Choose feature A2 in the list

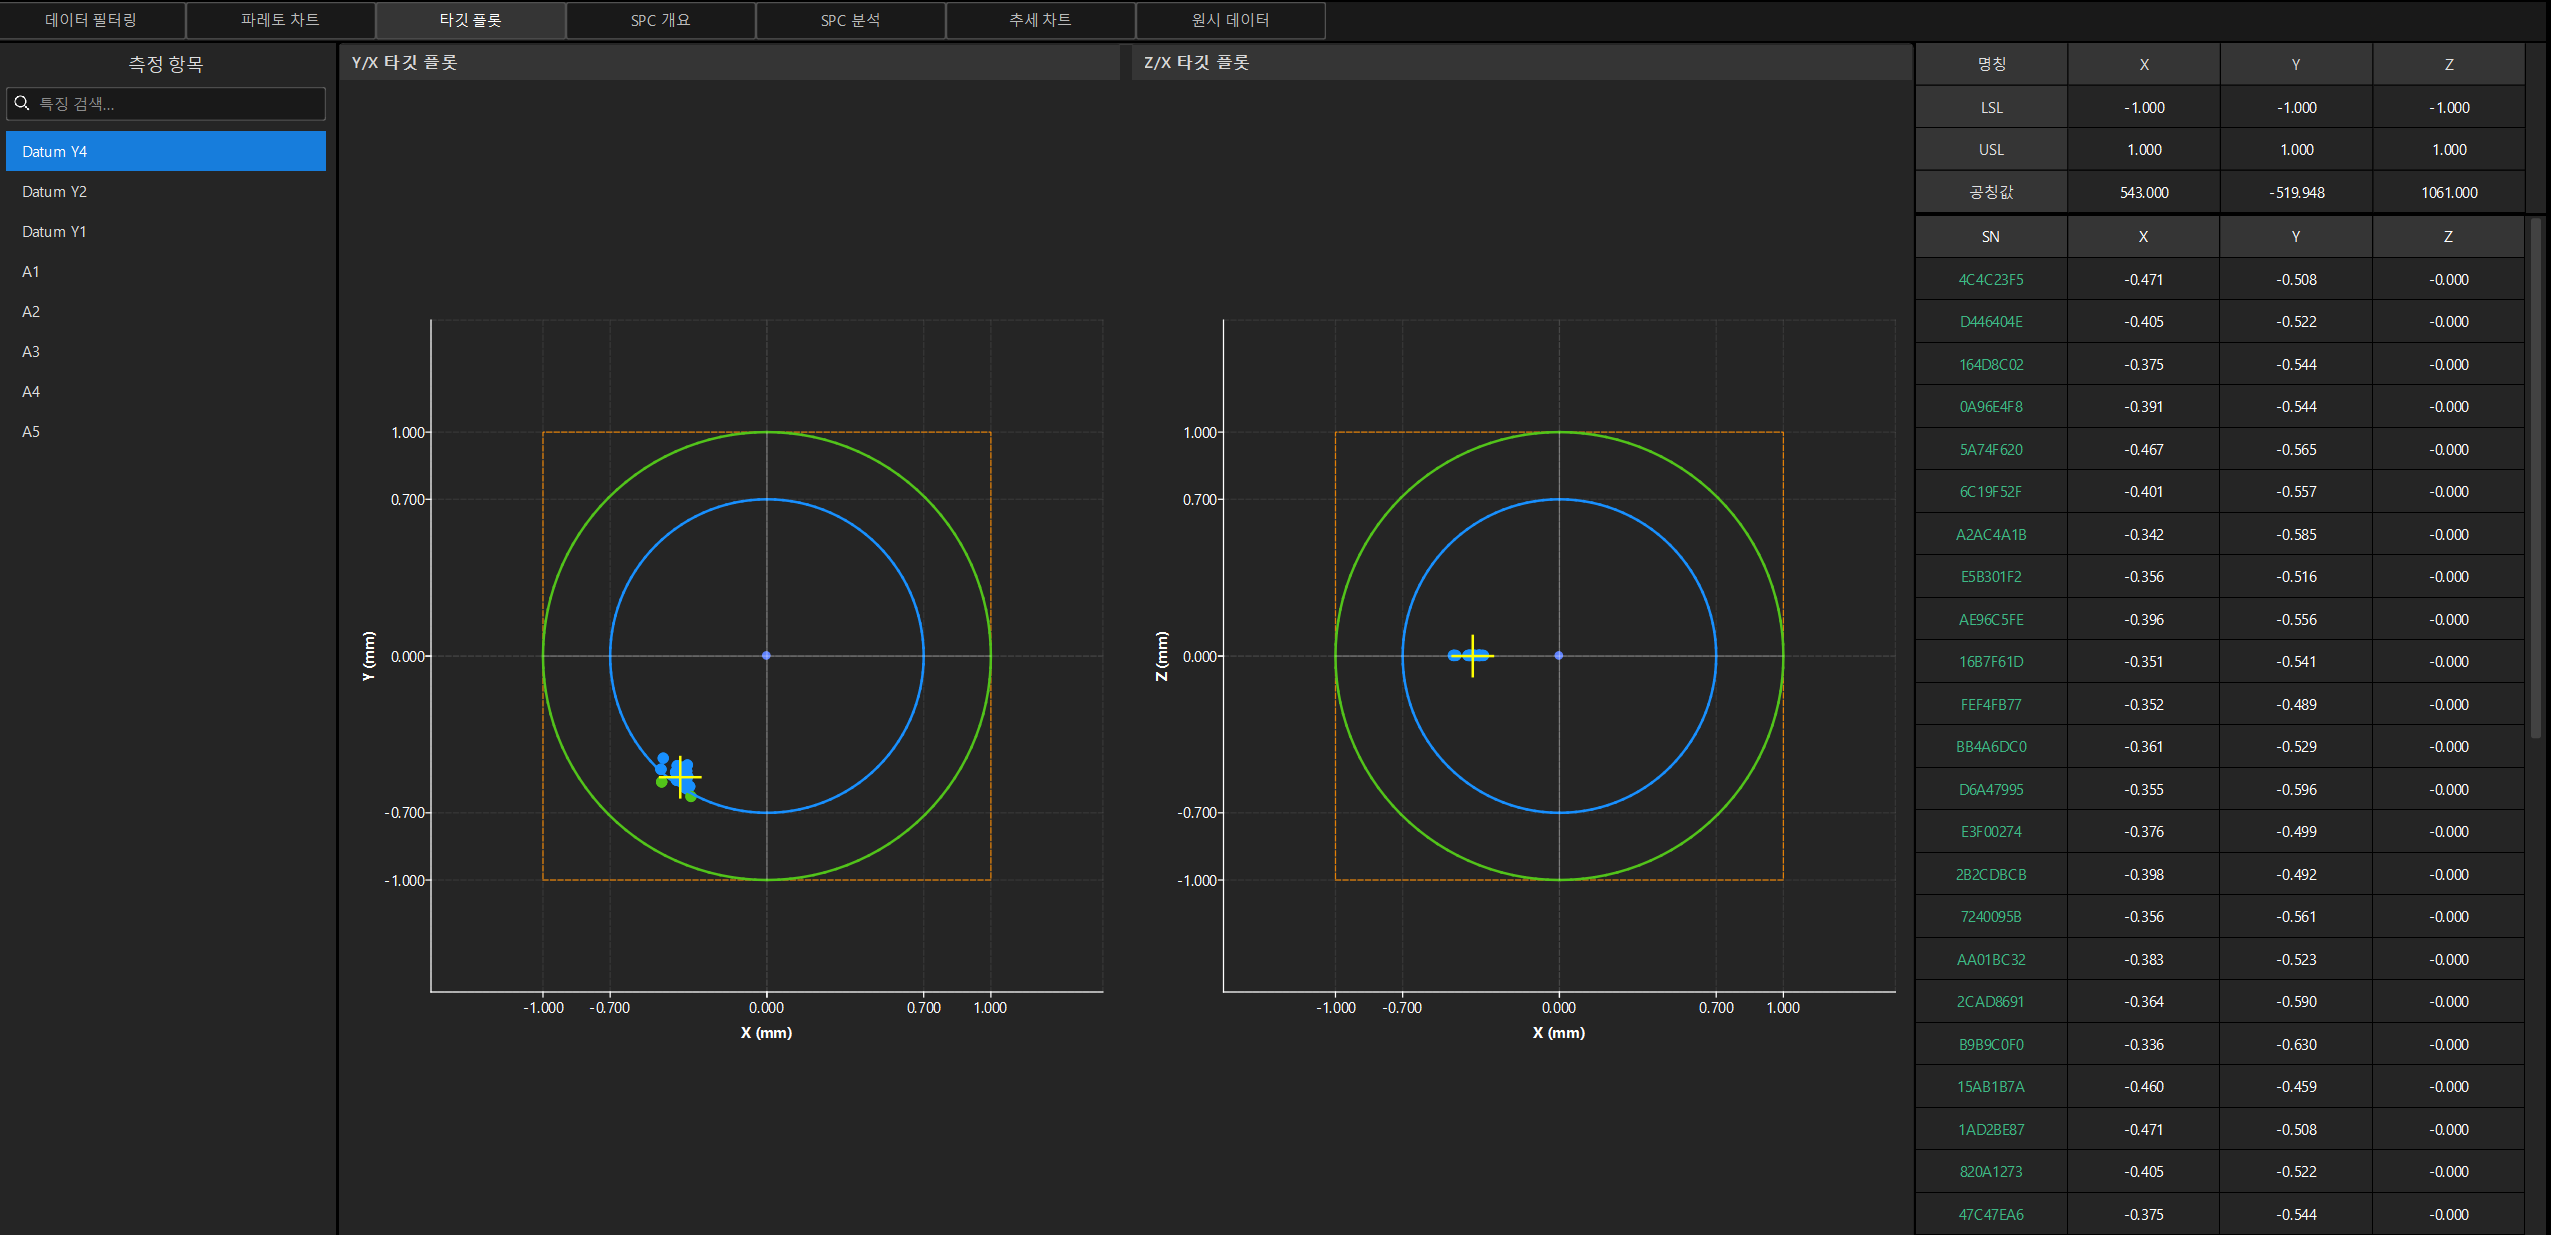(x=166, y=311)
